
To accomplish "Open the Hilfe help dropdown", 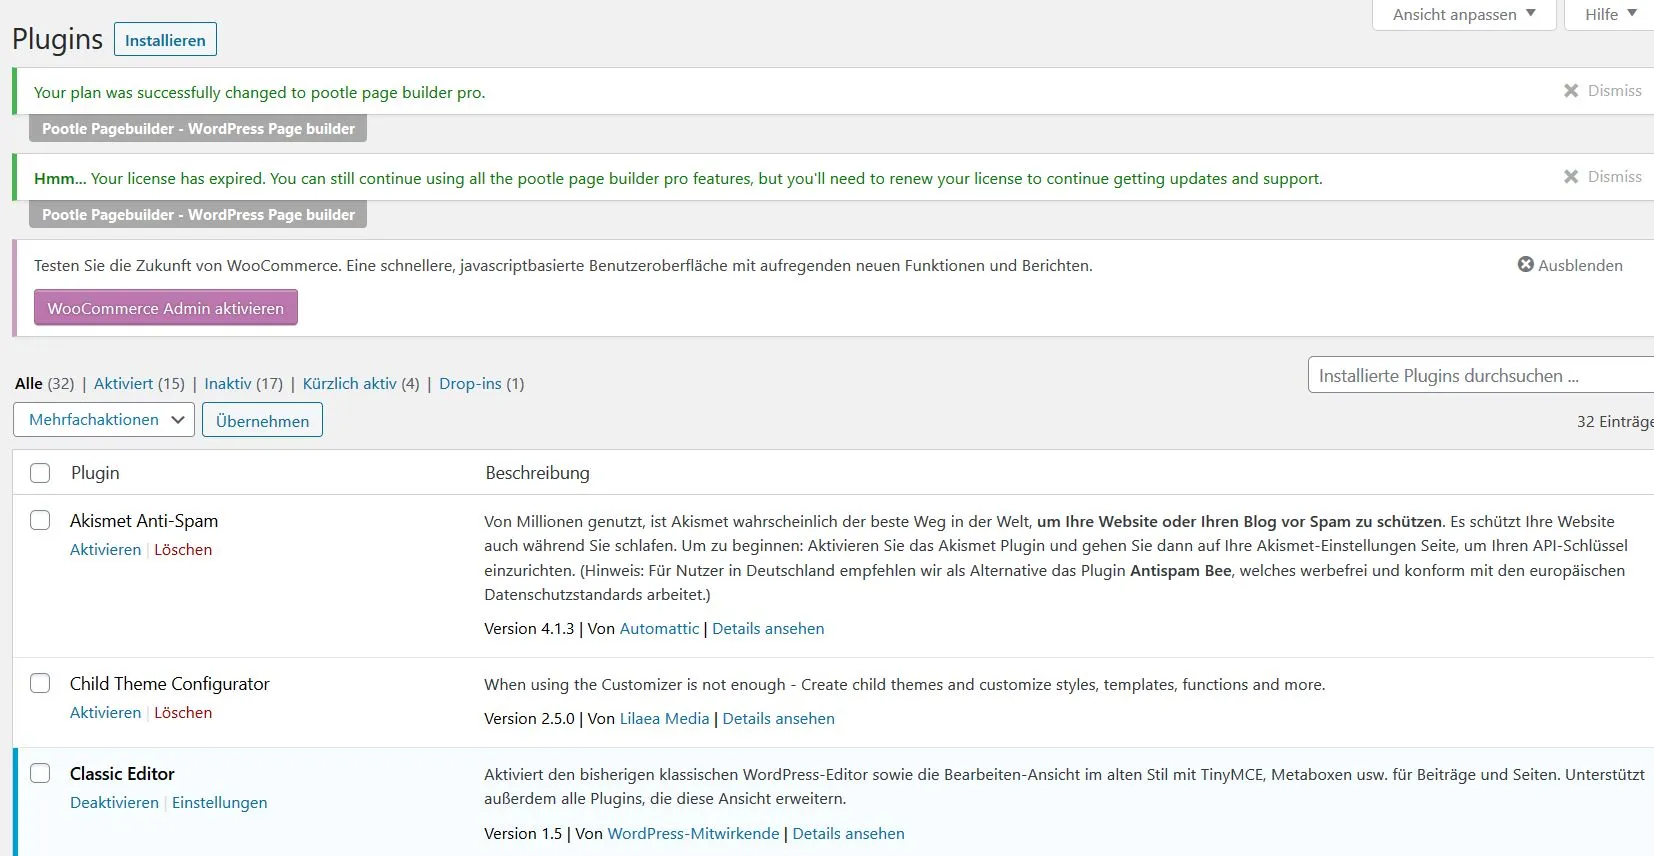I will (1610, 15).
